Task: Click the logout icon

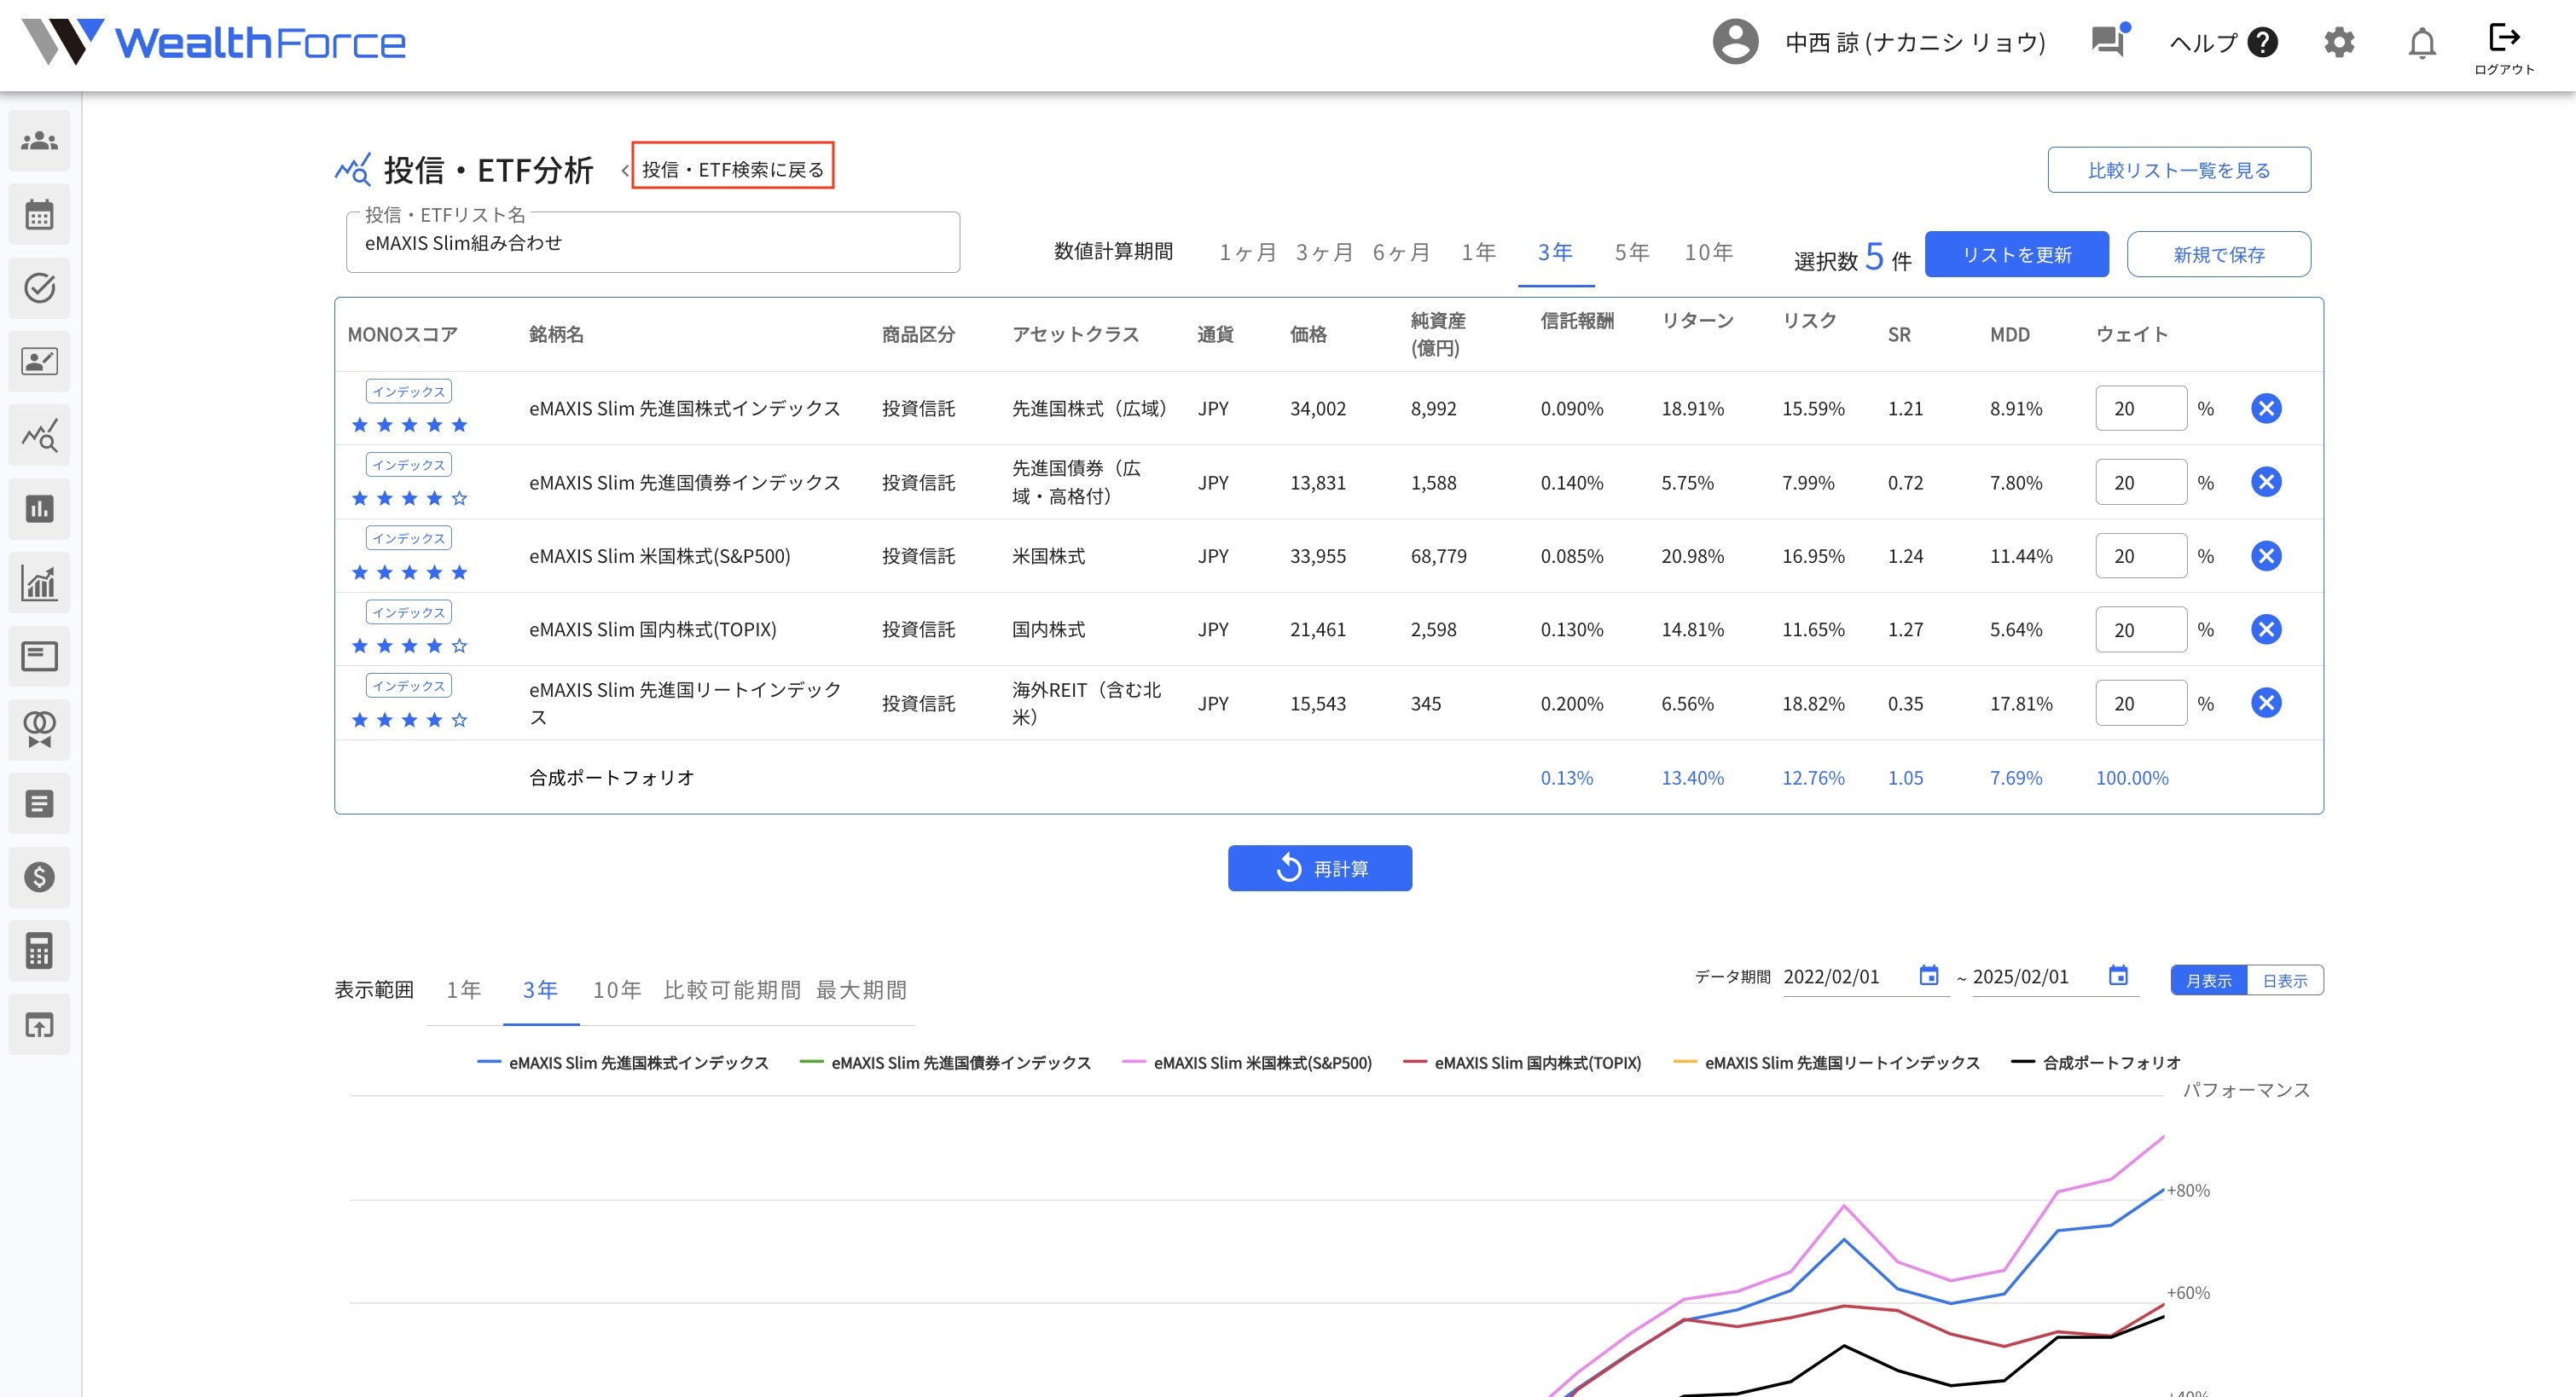Action: tap(2503, 38)
